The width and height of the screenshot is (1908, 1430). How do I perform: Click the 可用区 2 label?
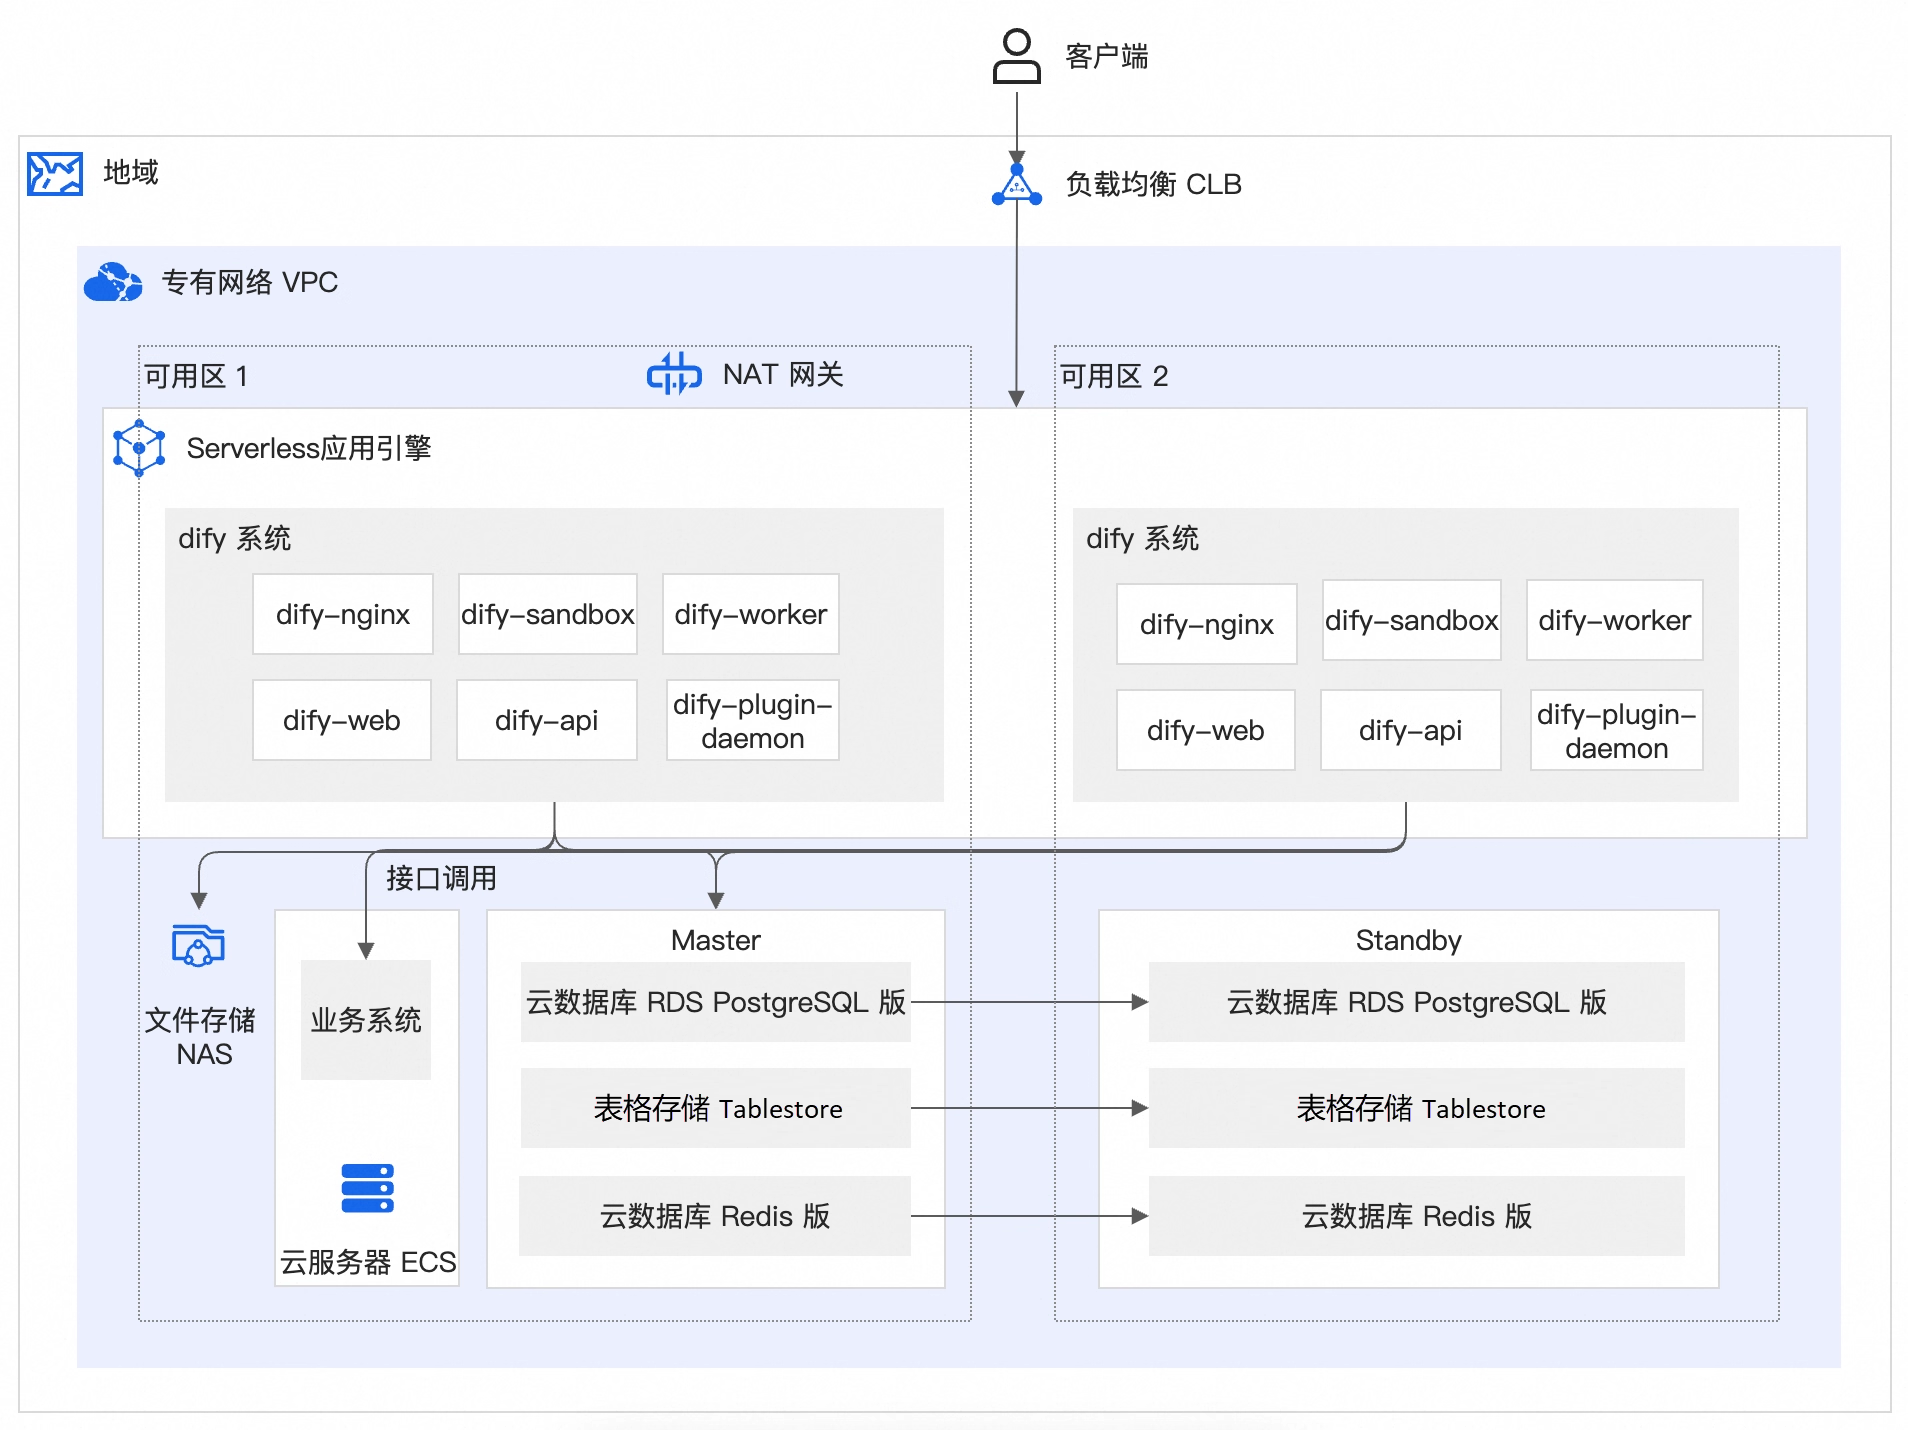1114,376
